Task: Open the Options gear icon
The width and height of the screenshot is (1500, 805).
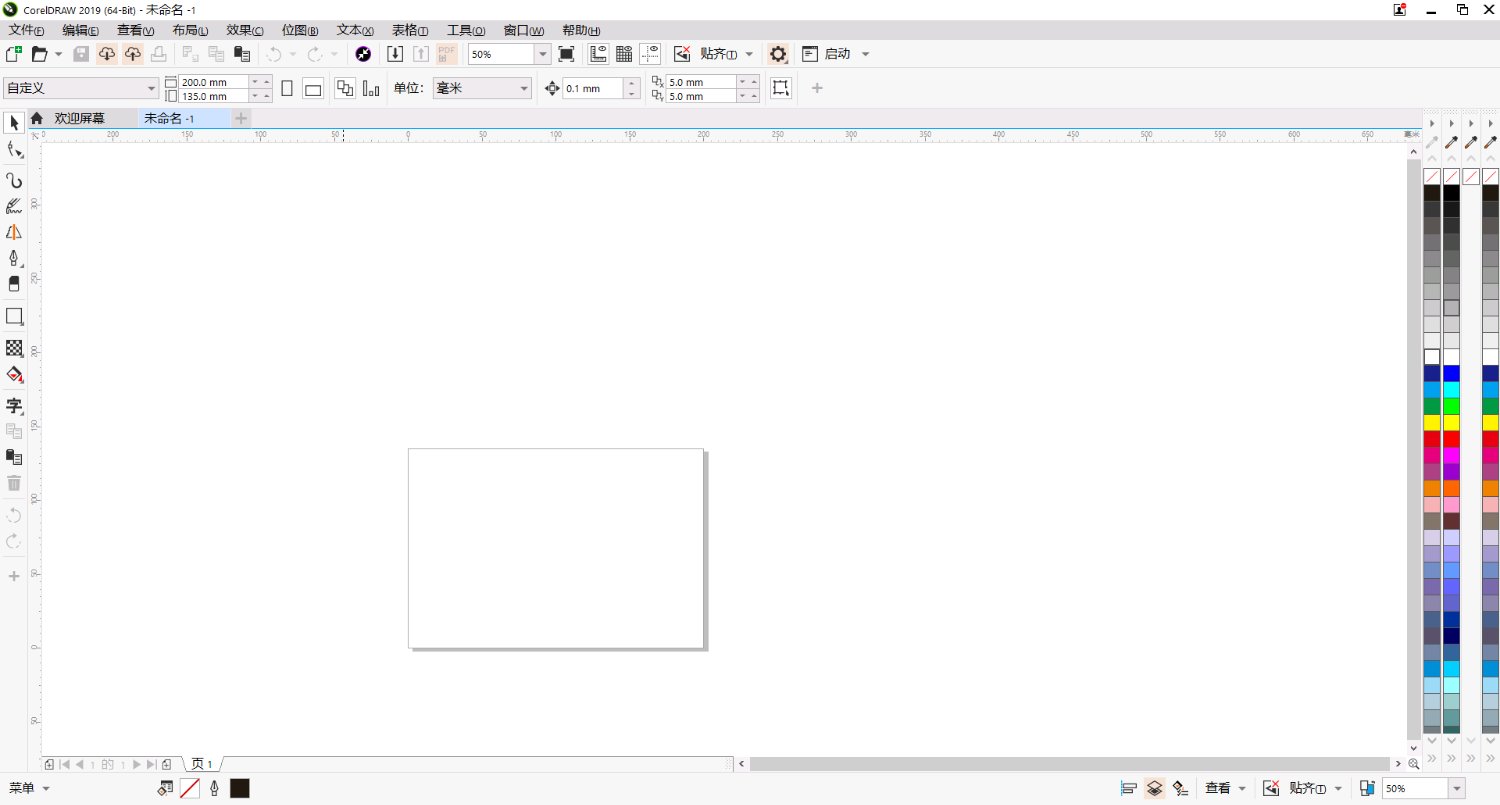Action: tap(778, 54)
